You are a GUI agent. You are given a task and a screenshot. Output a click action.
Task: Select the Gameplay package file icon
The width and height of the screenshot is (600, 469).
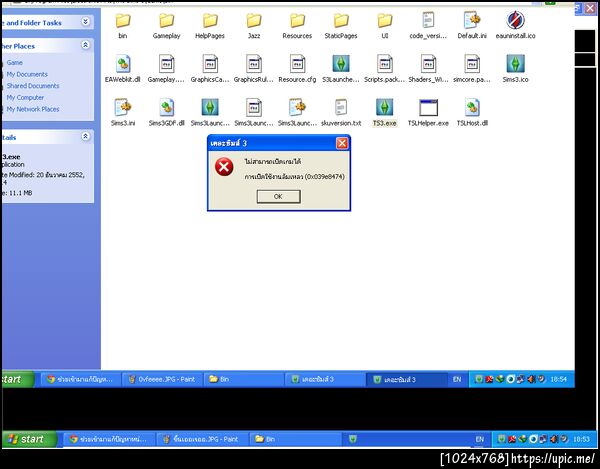coord(166,64)
